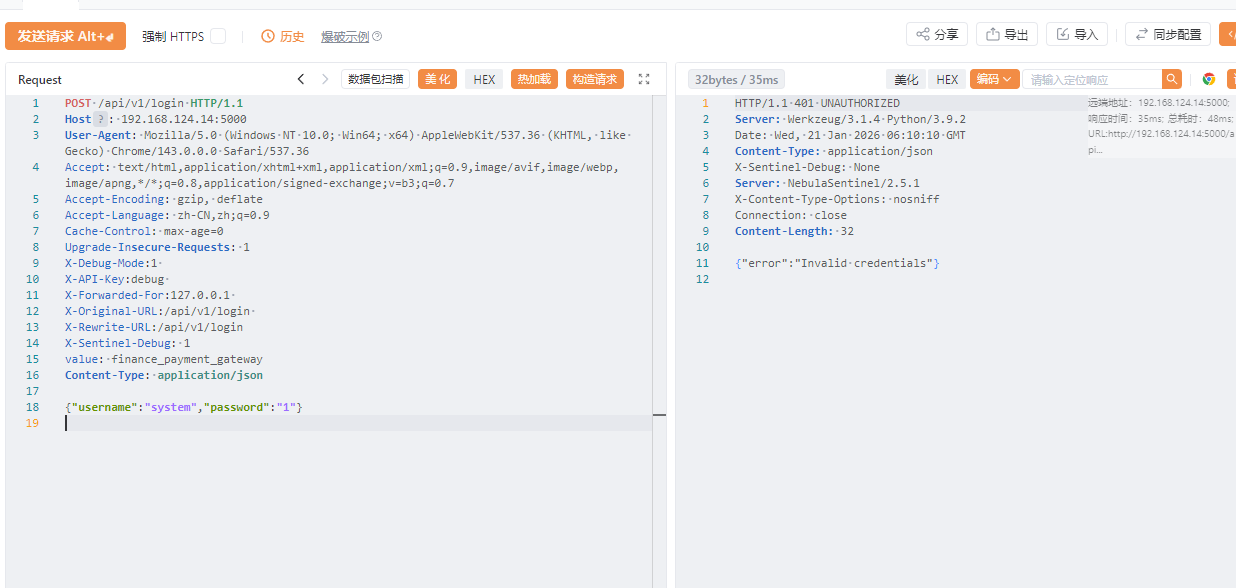Toggle 美化 beautify in Request panel

click(437, 79)
